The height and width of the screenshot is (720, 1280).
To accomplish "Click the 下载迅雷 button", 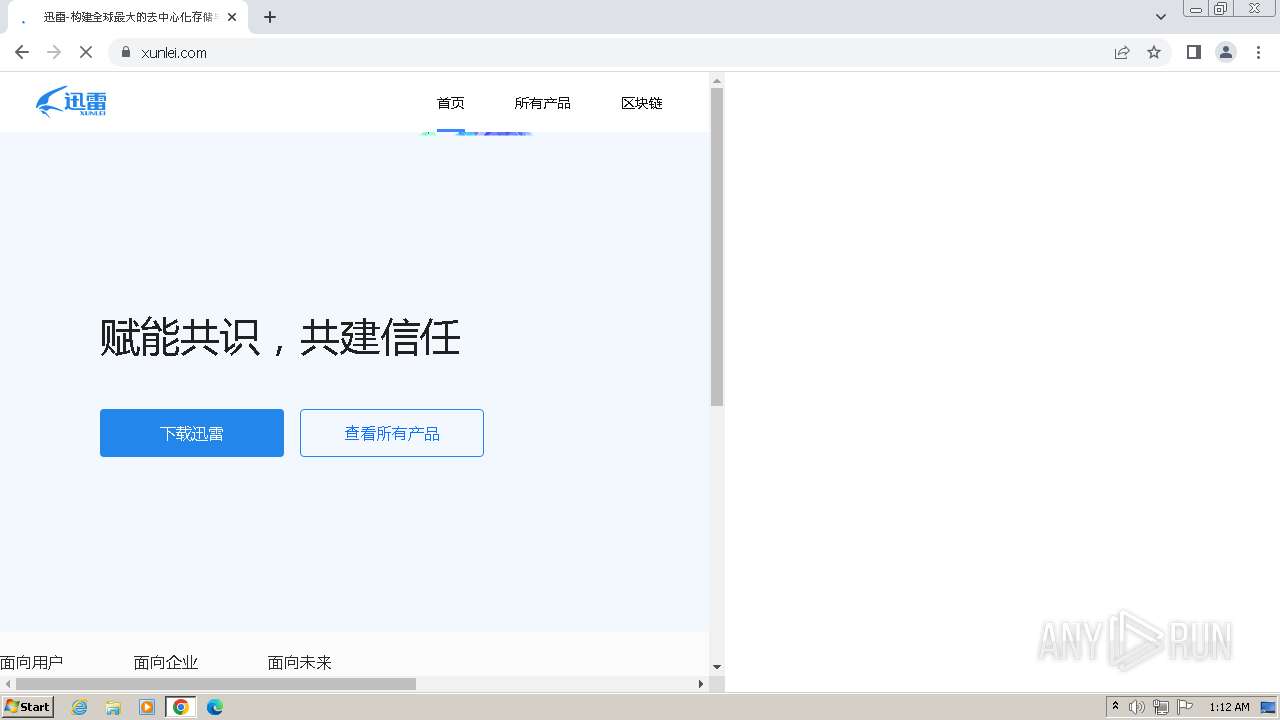I will 192,433.
